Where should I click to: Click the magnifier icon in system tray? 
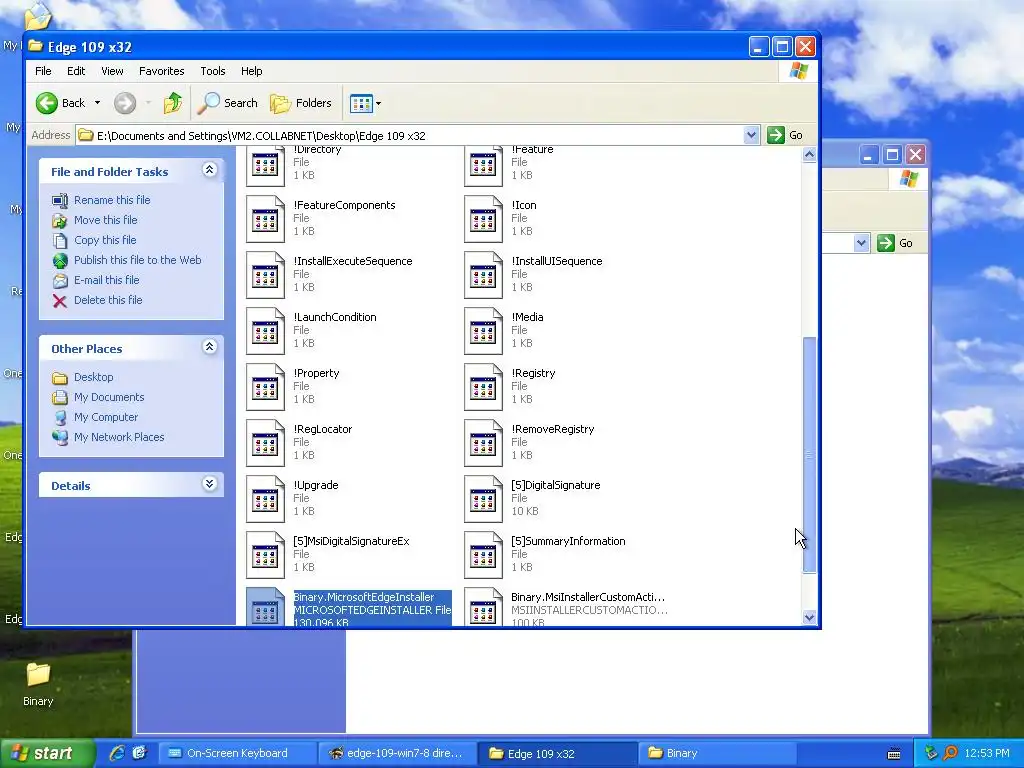[950, 753]
